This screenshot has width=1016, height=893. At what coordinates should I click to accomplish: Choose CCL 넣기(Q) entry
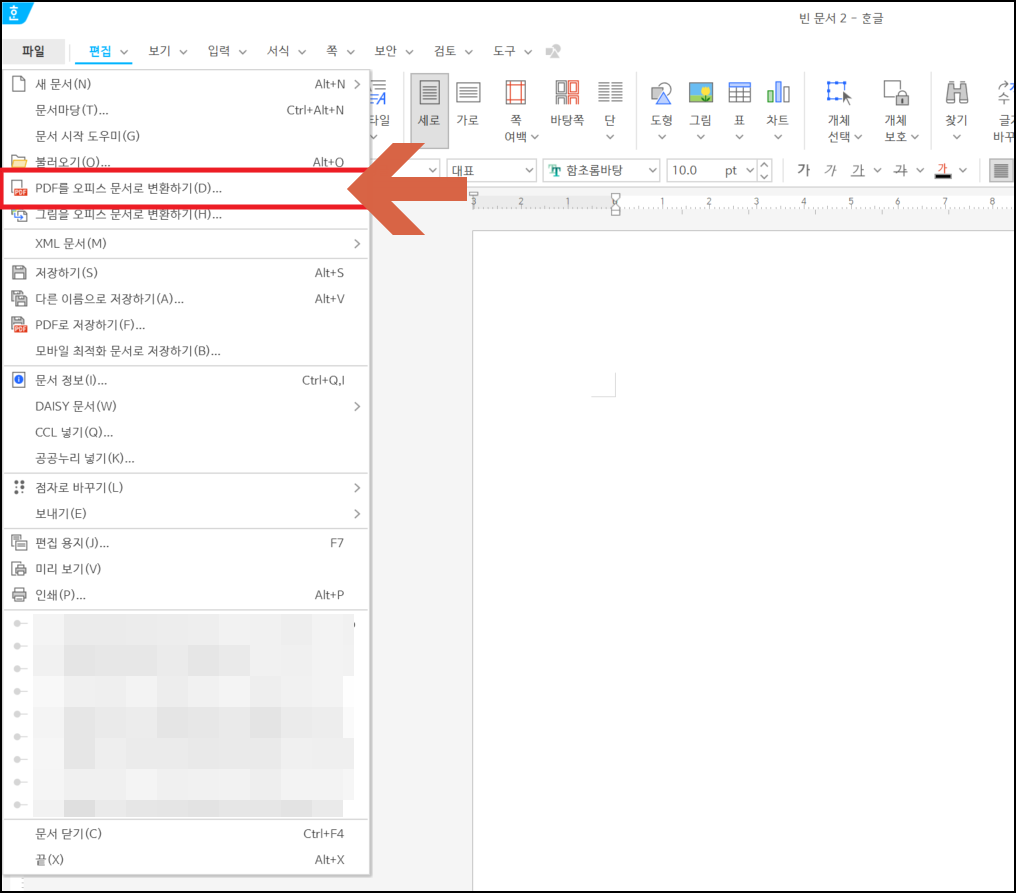(x=186, y=432)
